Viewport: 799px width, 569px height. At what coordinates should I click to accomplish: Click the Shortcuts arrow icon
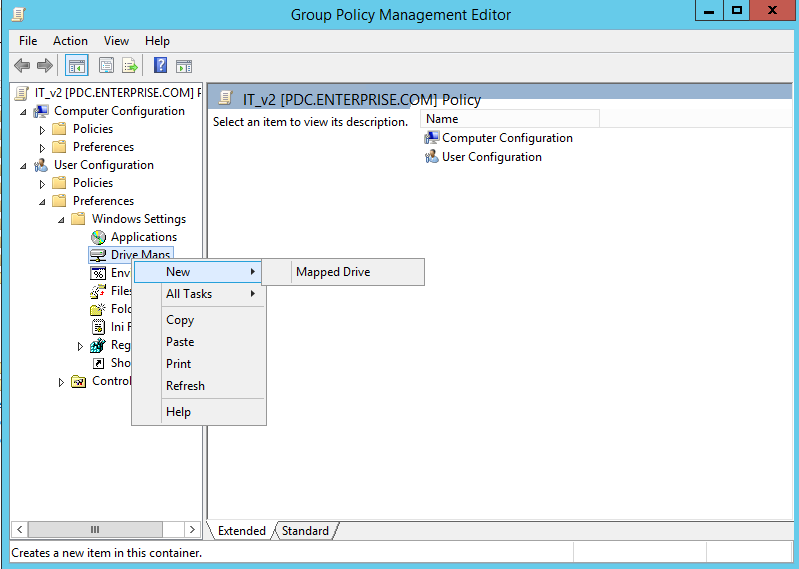click(x=98, y=363)
